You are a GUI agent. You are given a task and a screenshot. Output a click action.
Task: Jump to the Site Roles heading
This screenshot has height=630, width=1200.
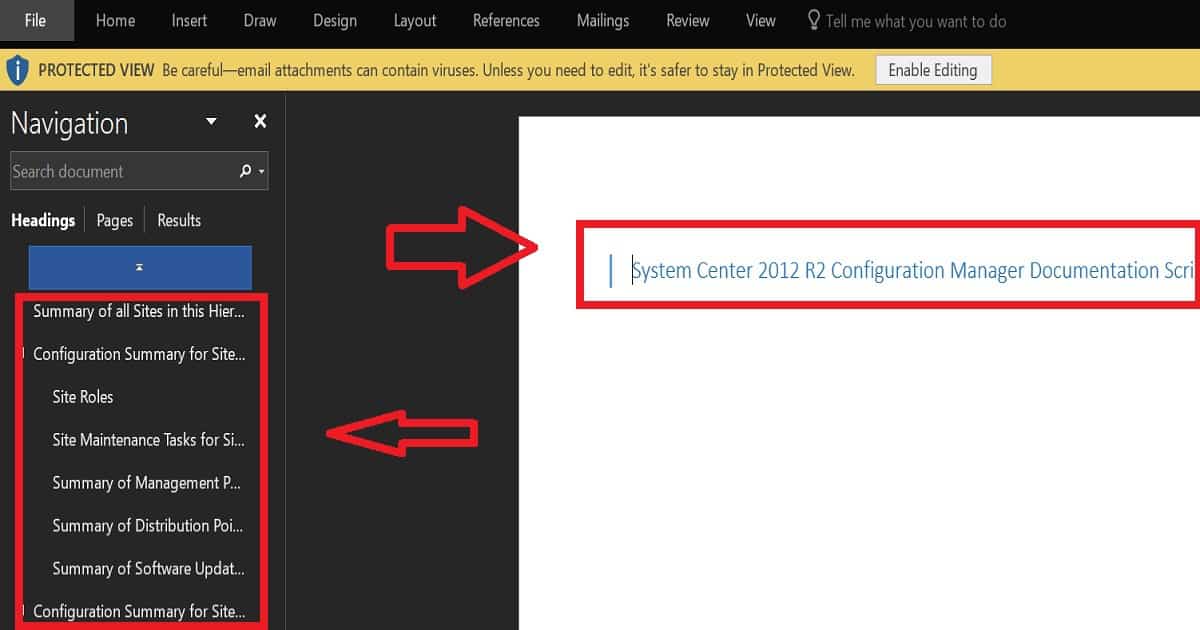point(83,397)
